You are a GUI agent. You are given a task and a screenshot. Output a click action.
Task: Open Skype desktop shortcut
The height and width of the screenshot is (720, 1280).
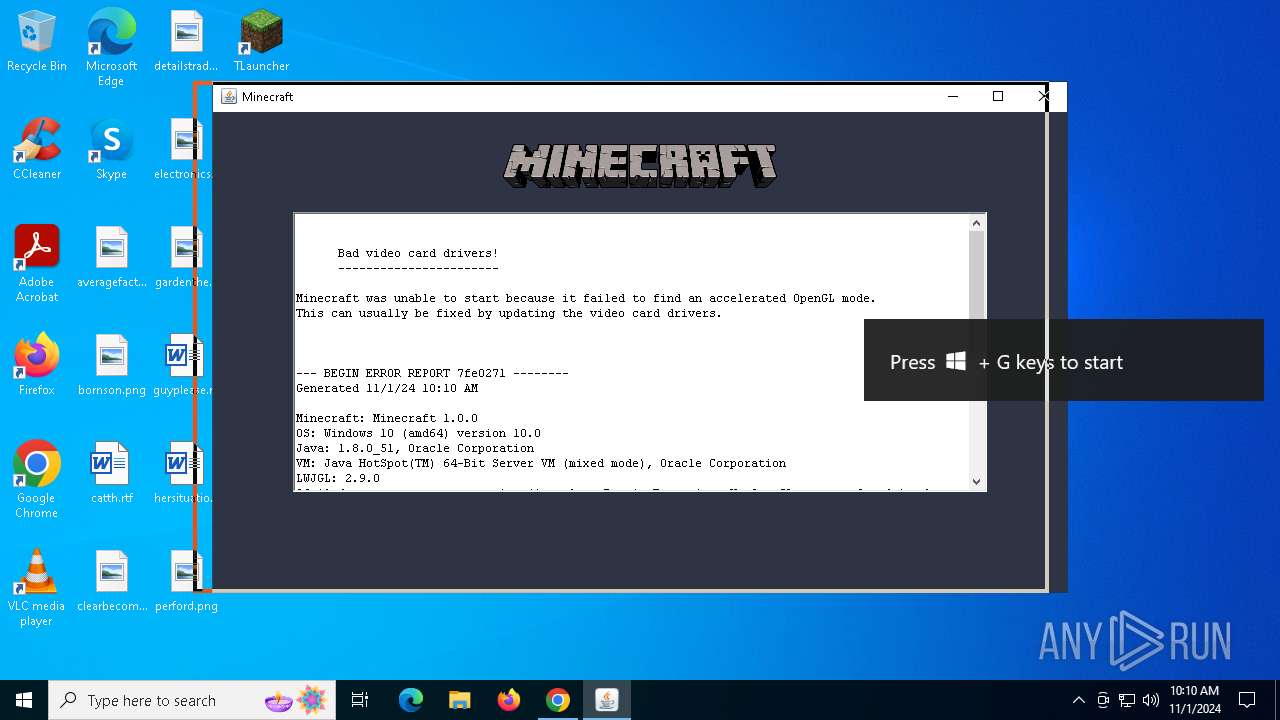tap(111, 150)
